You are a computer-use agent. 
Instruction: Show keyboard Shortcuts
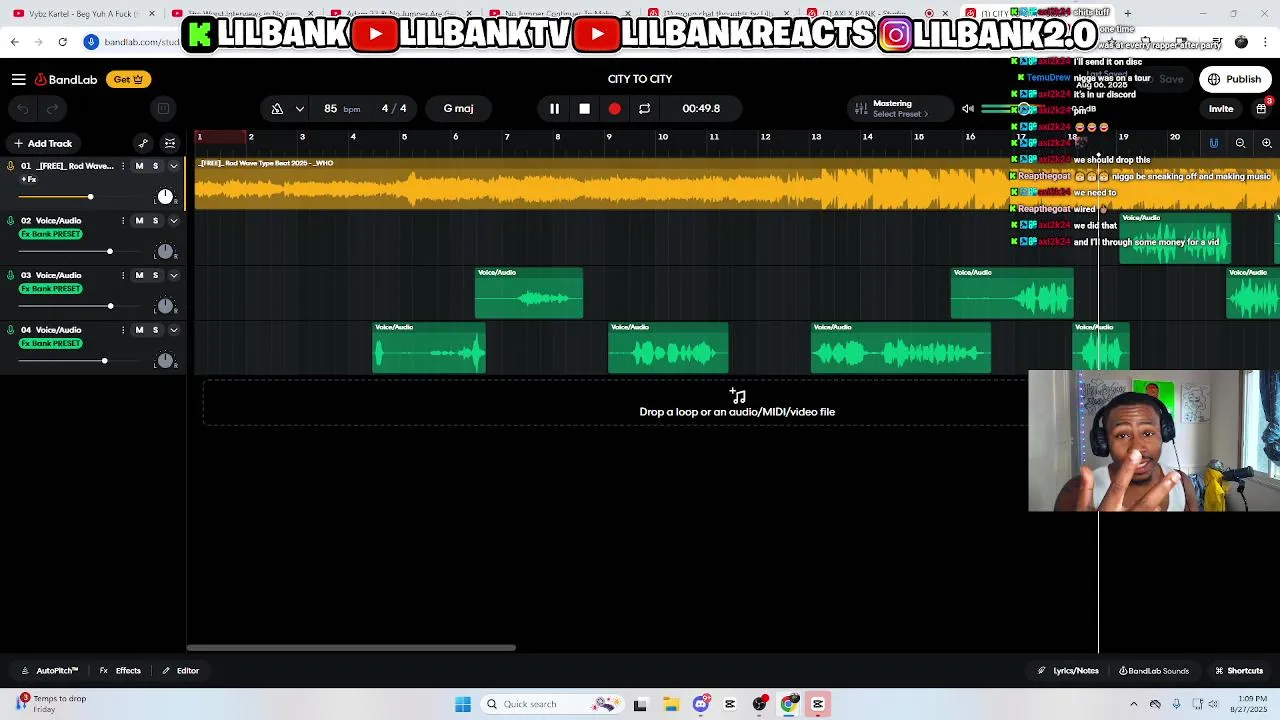point(1239,671)
